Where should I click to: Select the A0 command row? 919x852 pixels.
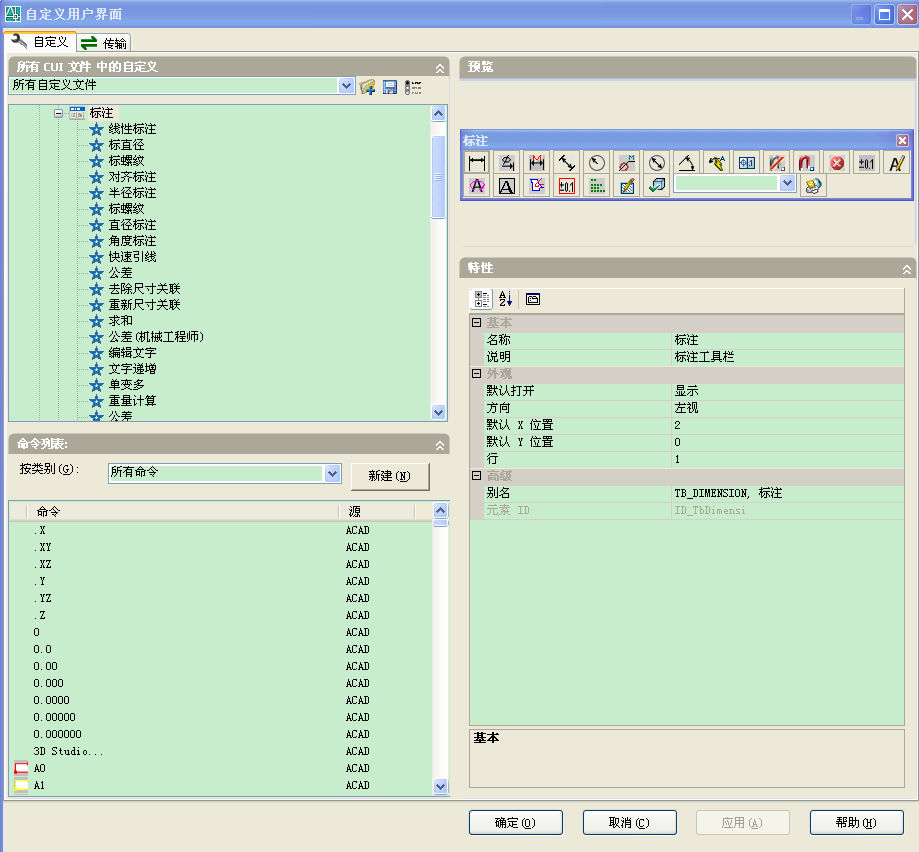[220, 768]
